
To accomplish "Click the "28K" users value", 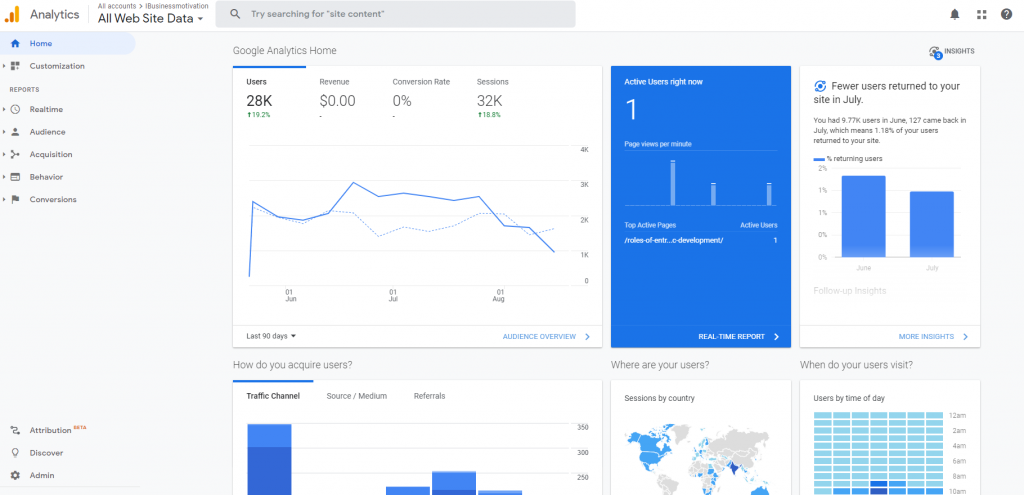I will click(259, 101).
